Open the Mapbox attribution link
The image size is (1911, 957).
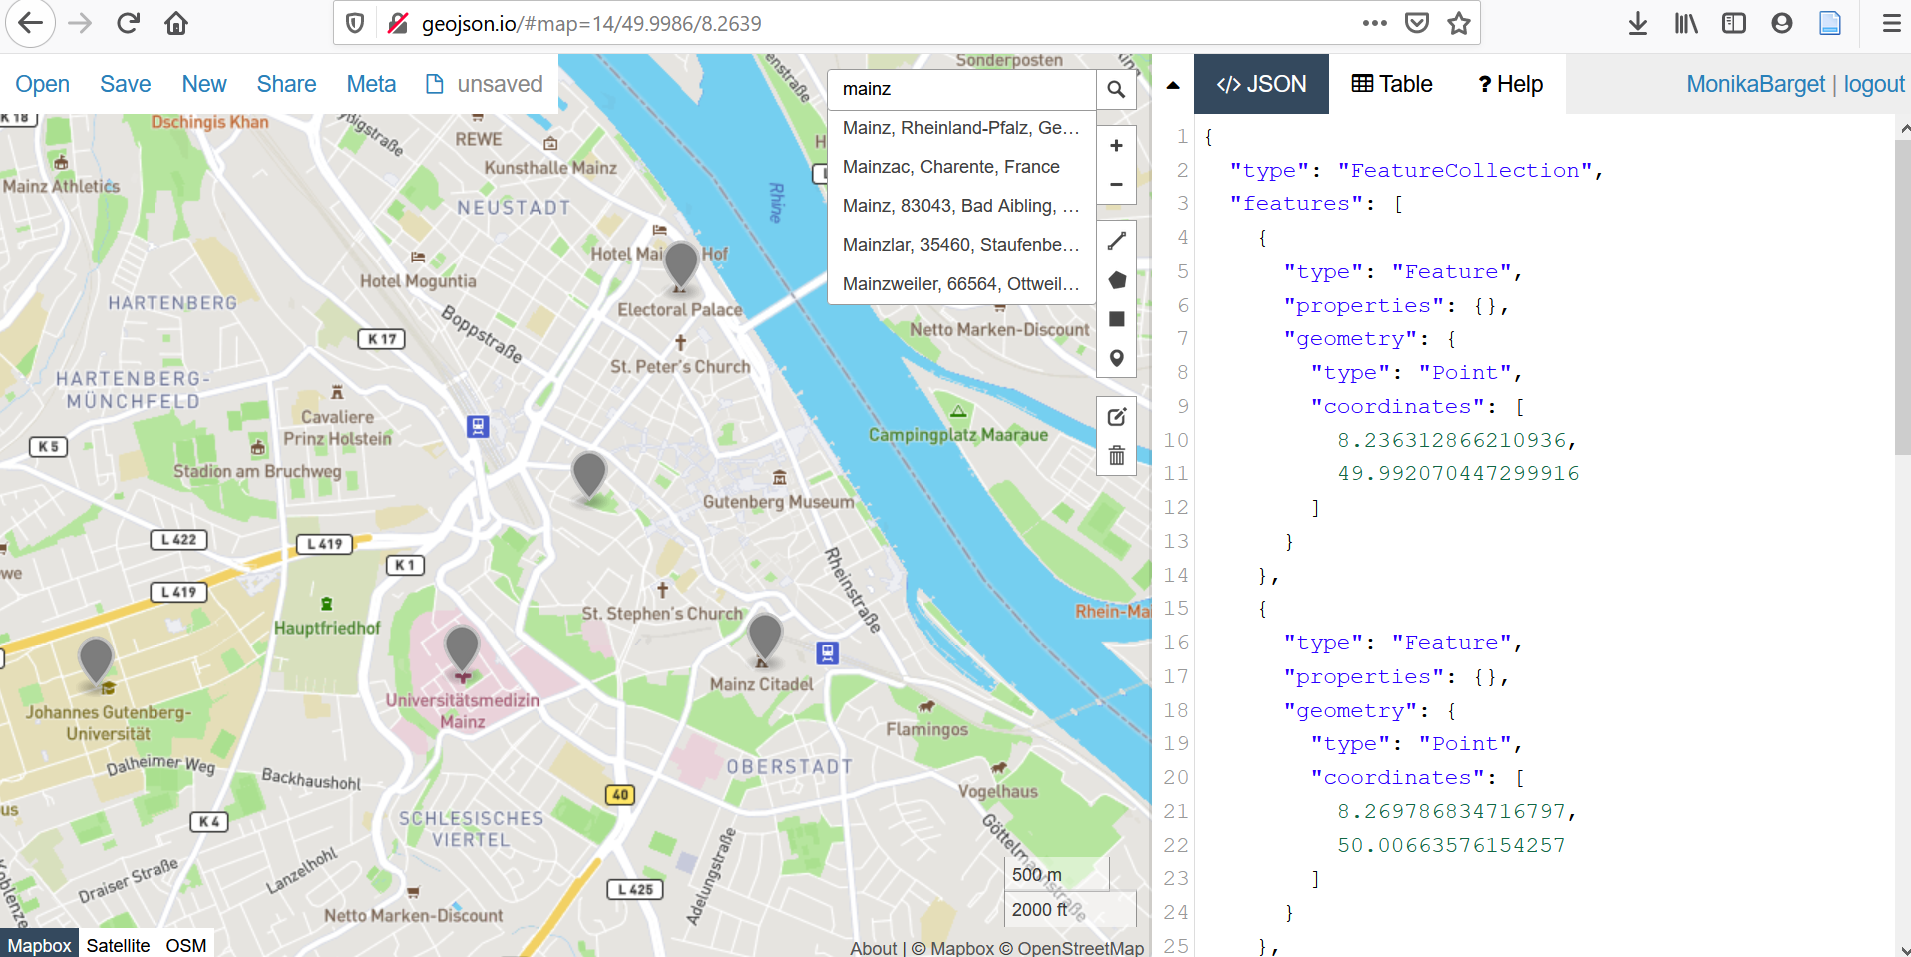point(952,948)
